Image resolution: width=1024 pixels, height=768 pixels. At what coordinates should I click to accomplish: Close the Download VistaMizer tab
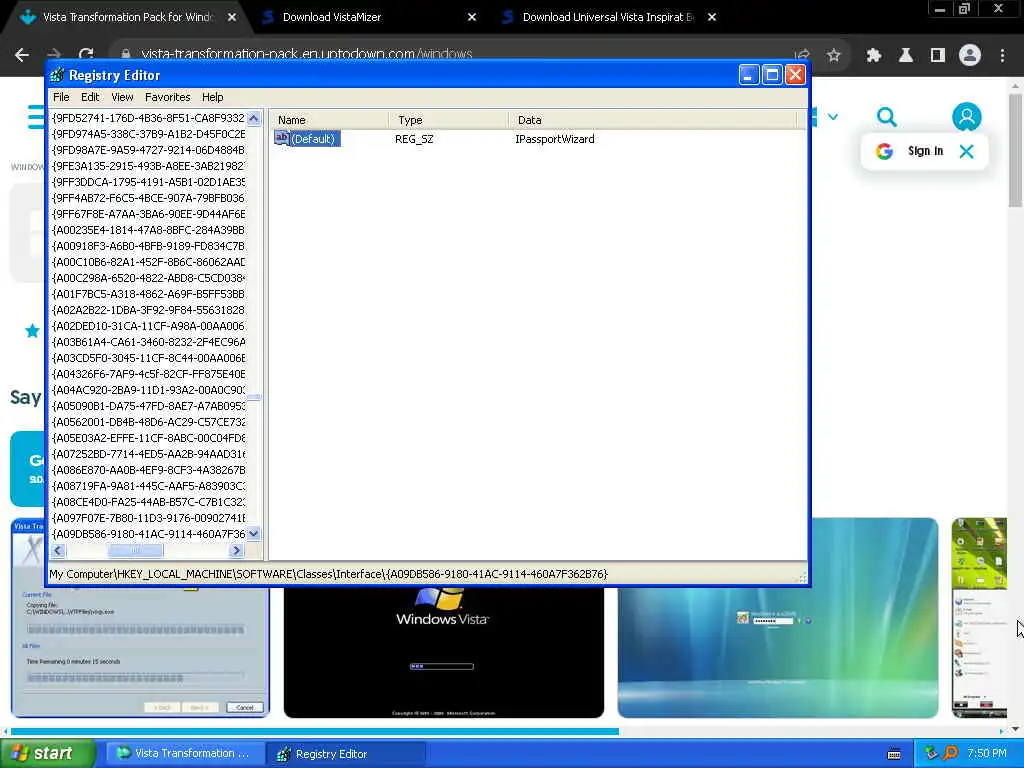(472, 17)
